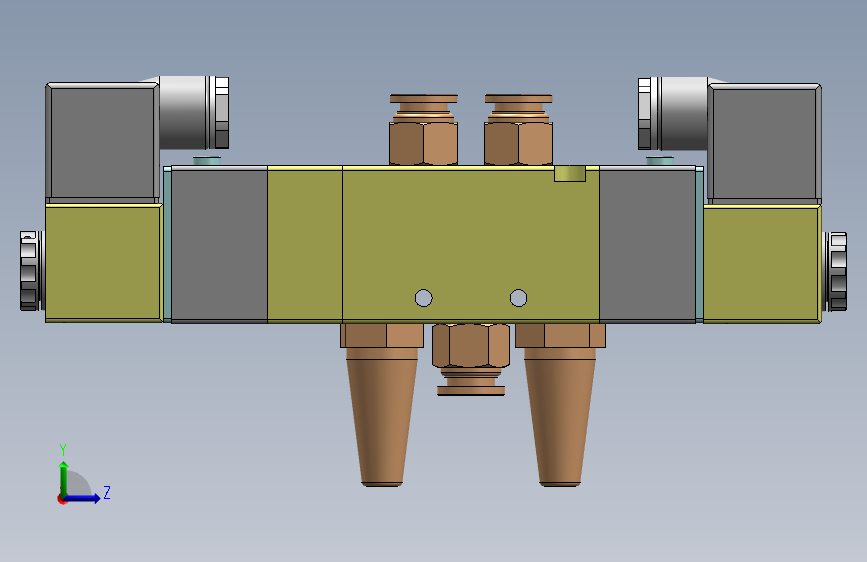Select the left gray pilot body section
Viewport: 867px width, 562px height.
click(220, 244)
